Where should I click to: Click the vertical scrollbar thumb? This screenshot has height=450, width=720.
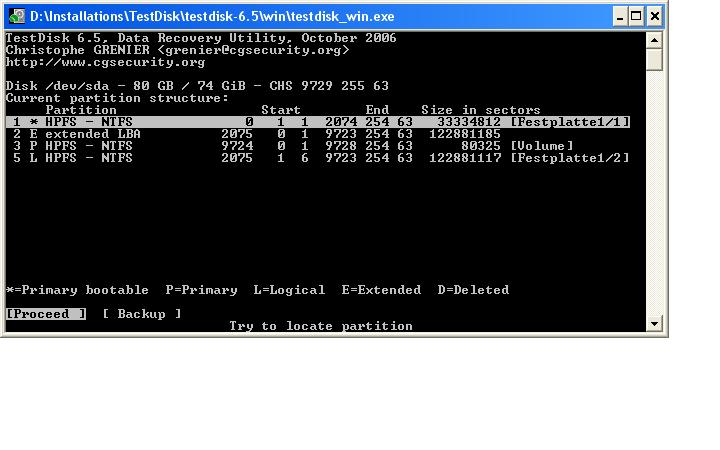654,60
